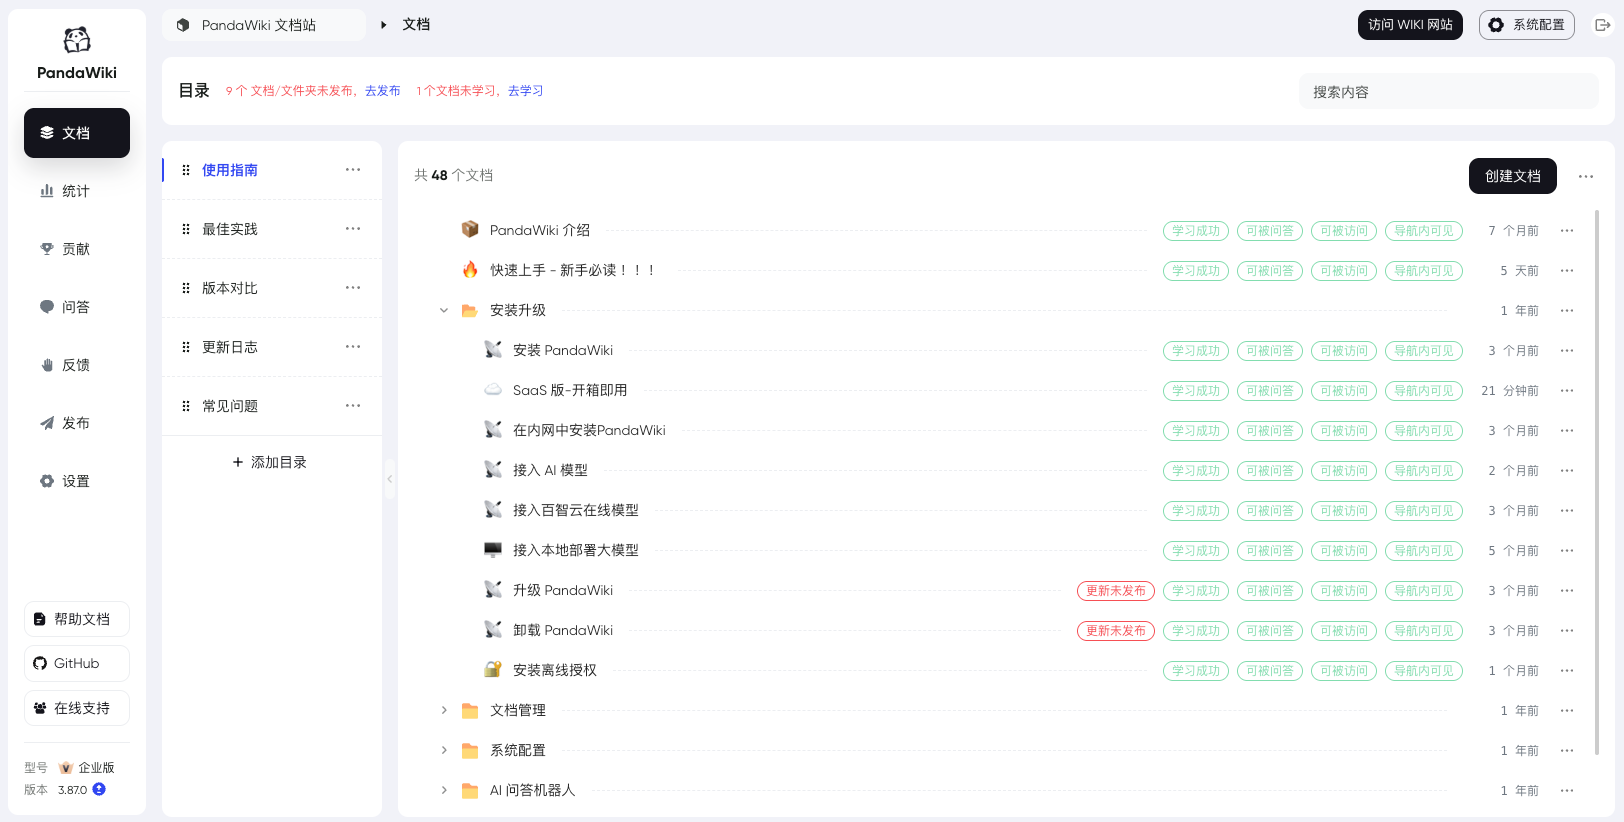Click the 系统配置 button at top right
Image resolution: width=1624 pixels, height=822 pixels.
tap(1527, 25)
